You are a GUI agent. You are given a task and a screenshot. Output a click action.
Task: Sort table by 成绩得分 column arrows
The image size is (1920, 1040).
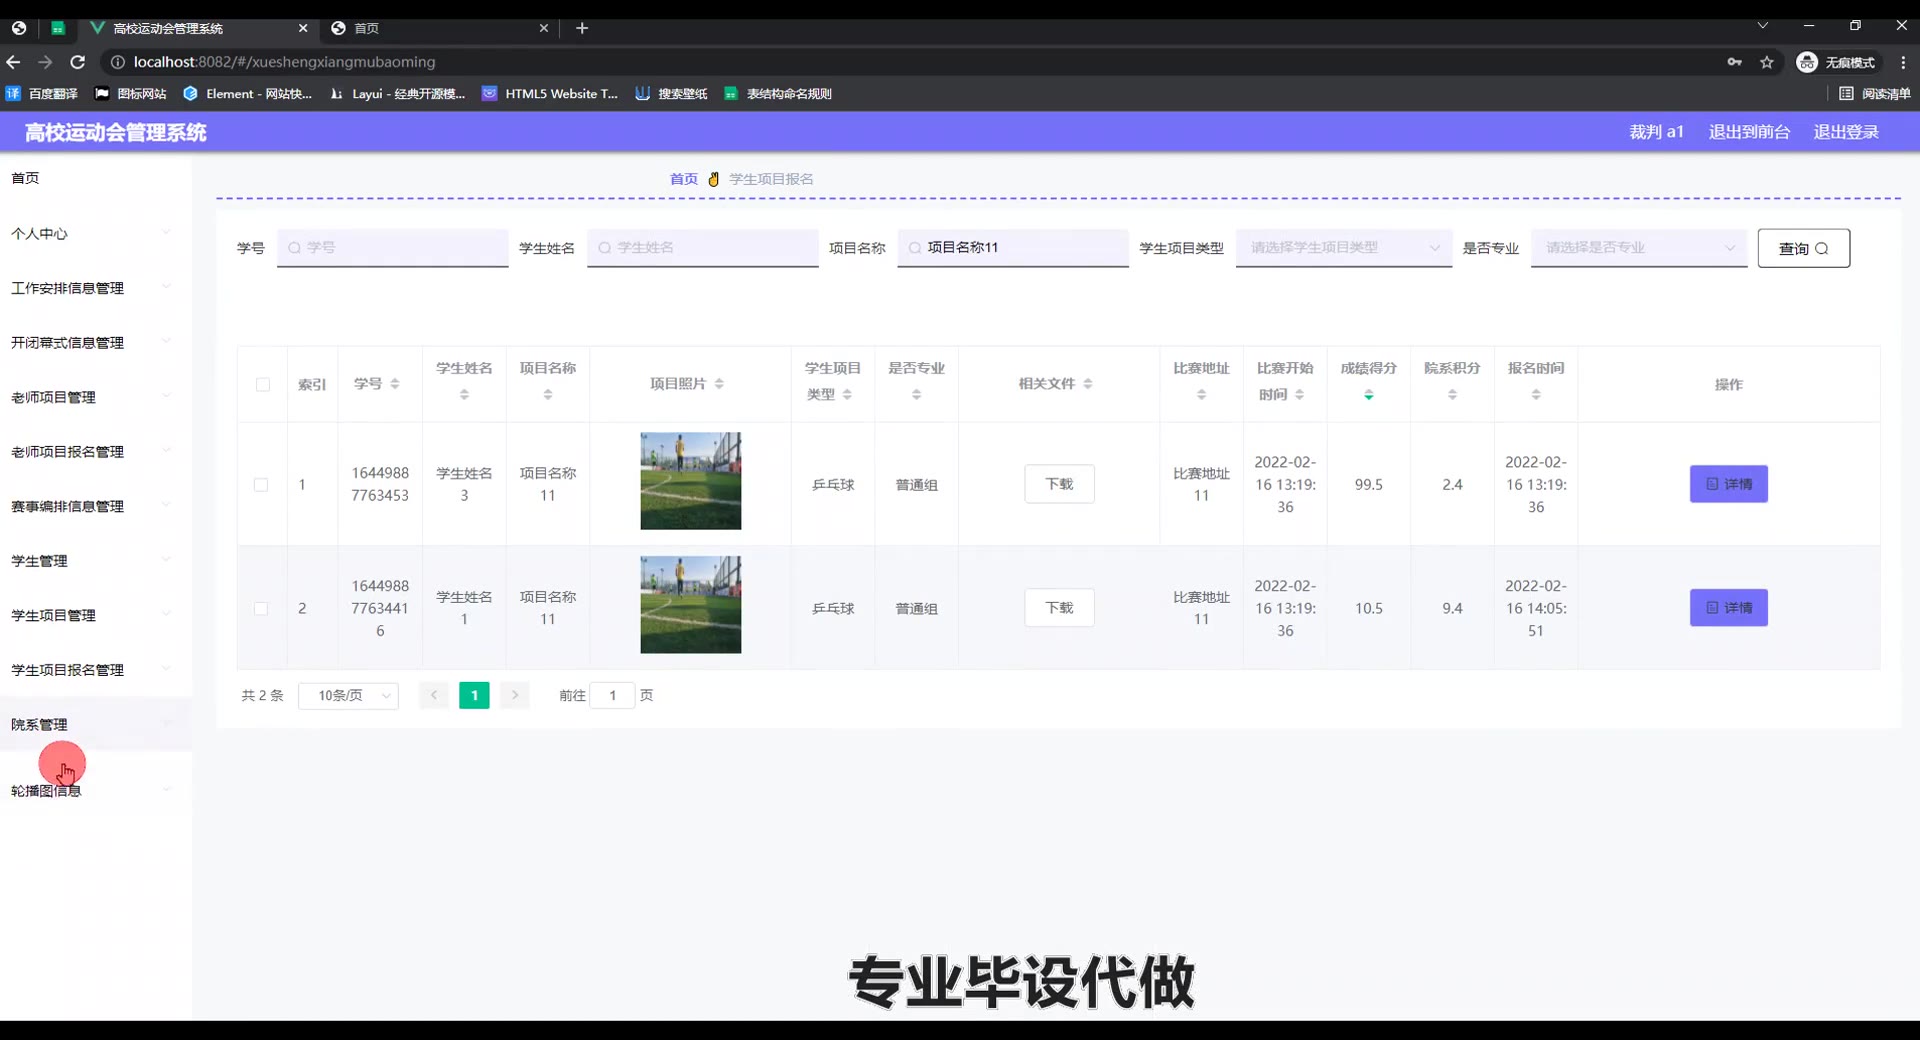(x=1368, y=395)
